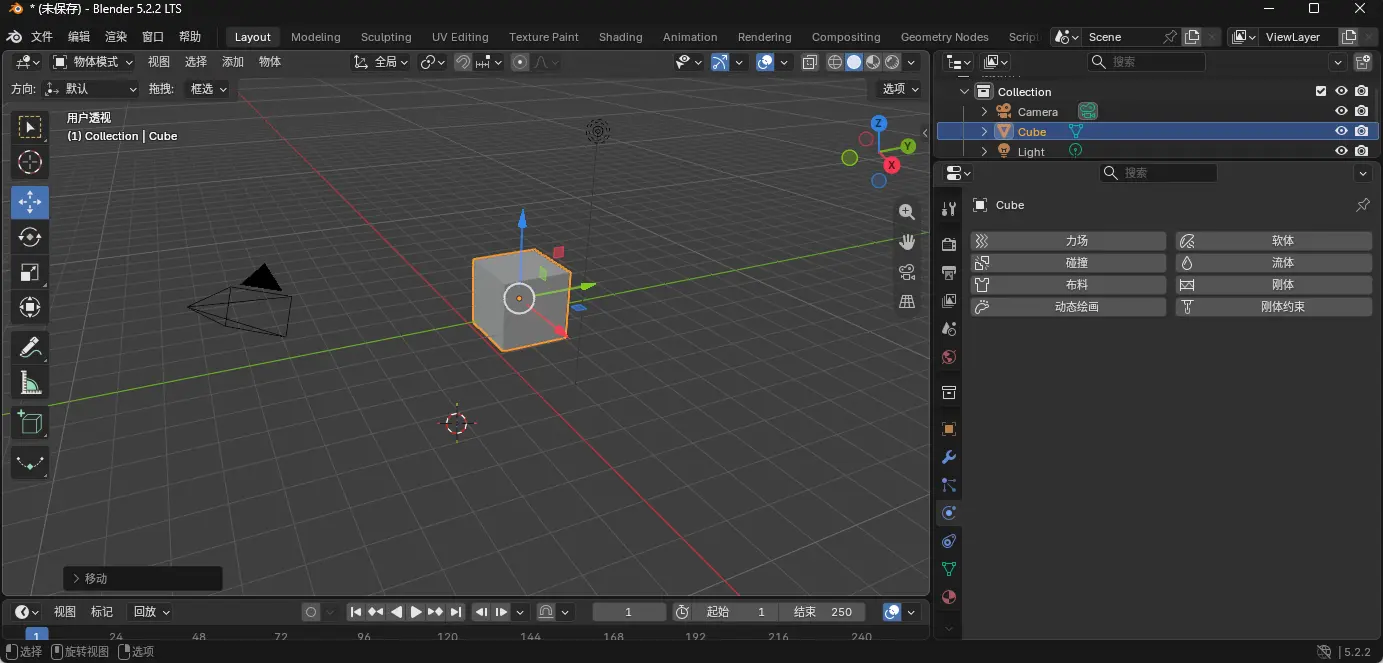The height and width of the screenshot is (663, 1383).
Task: Hide the Light in viewport
Action: click(1342, 151)
